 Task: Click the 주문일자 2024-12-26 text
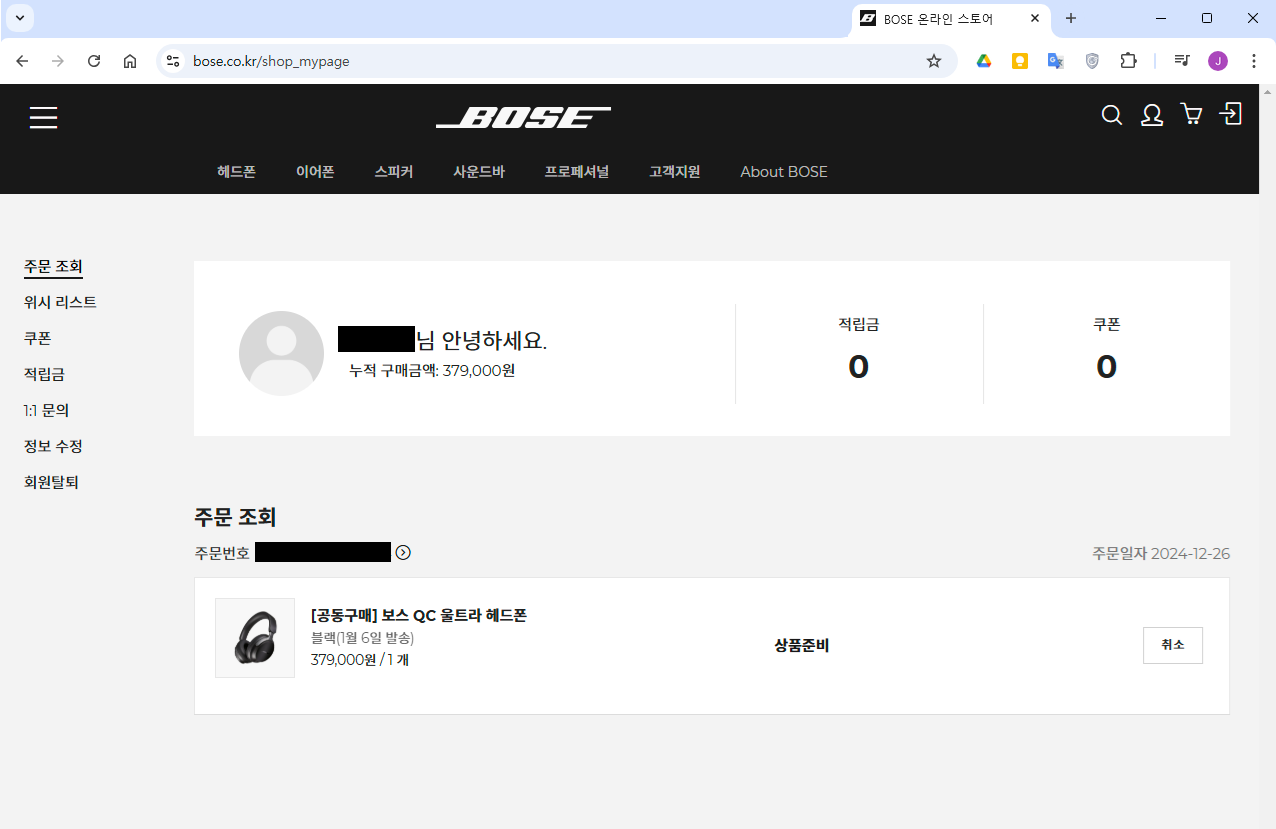tap(1161, 553)
